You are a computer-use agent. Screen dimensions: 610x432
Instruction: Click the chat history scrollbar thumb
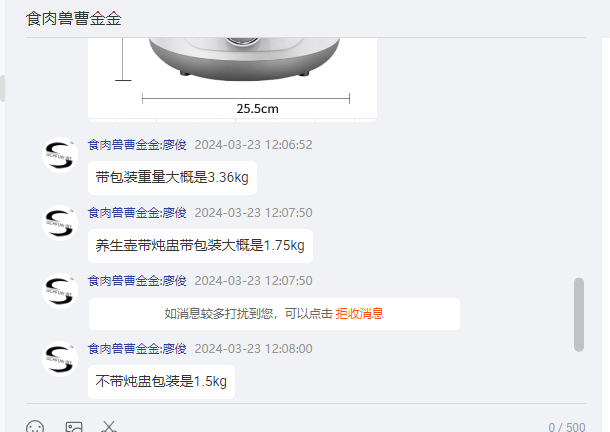pos(579,314)
